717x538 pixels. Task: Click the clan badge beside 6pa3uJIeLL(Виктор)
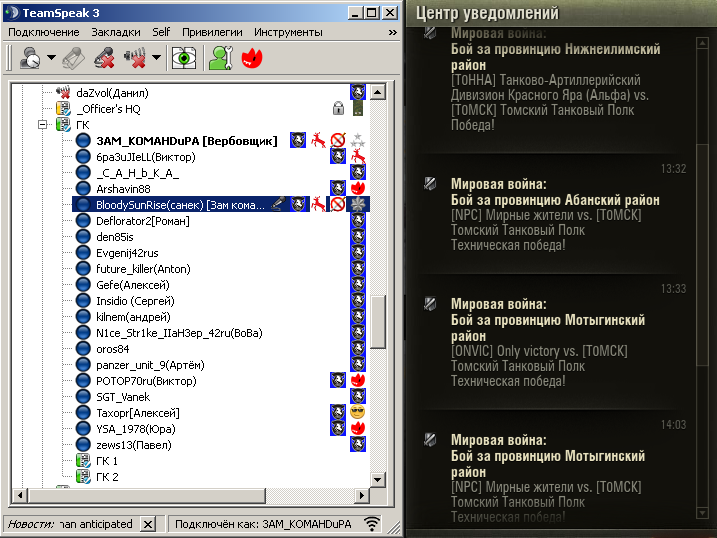coord(338,156)
